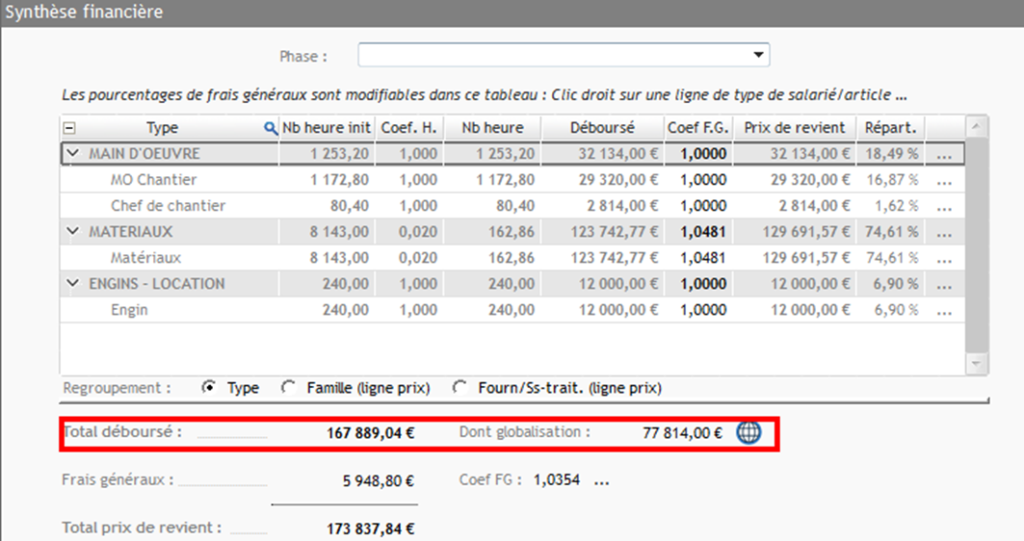The image size is (1024, 541).
Task: Click the Prix de revient column header
Action: (x=794, y=127)
